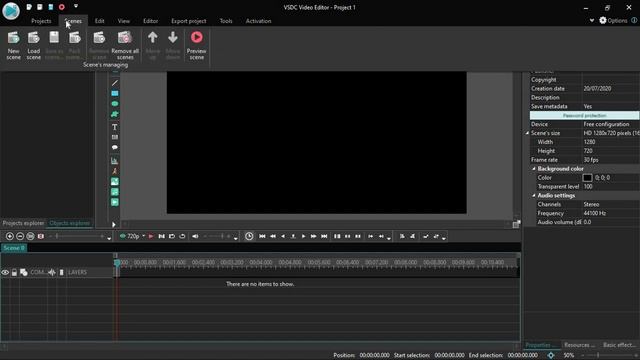Switch to Objects explorer tab
Image resolution: width=640 pixels, height=360 pixels.
(69, 223)
